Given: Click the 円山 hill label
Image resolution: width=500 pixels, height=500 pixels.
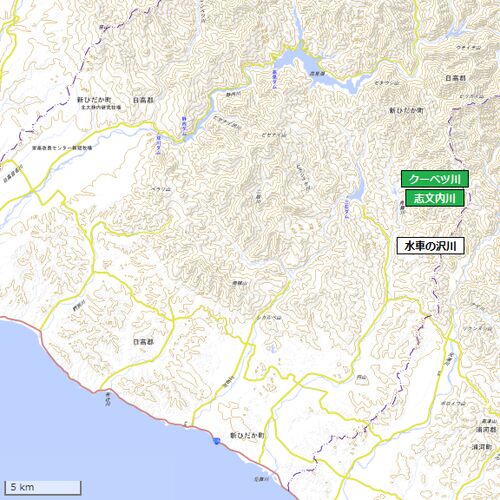Looking at the screenshot, I should point(361,377).
